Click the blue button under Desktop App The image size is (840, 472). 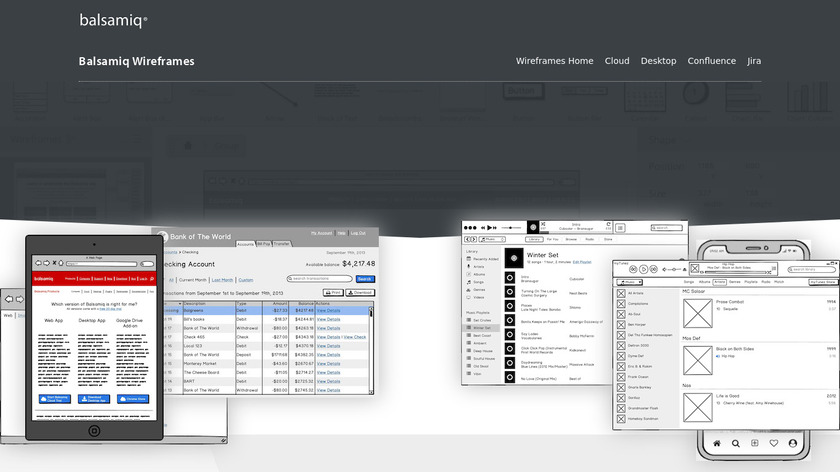point(94,399)
